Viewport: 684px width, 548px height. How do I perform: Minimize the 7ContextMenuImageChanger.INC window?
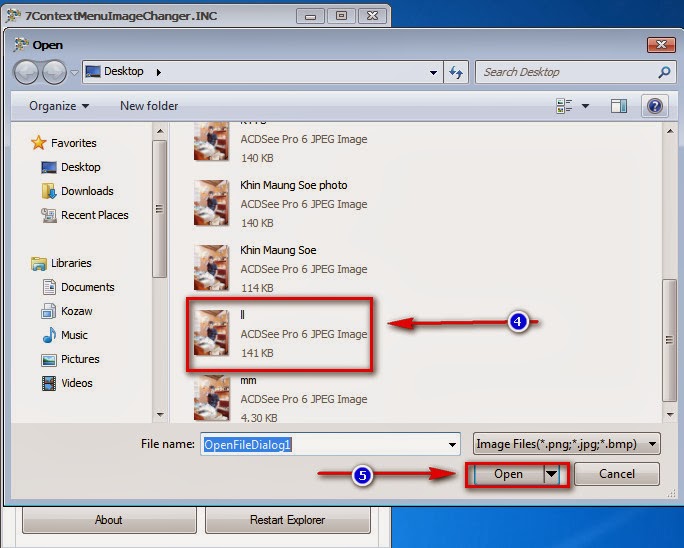310,16
